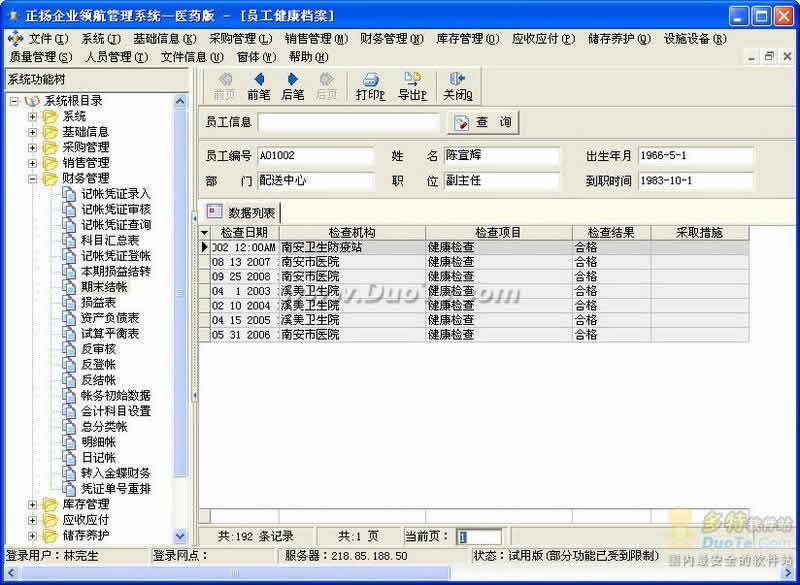Image resolution: width=800 pixels, height=585 pixels.
Task: Open 明细帐 tree entry
Action: [98, 442]
